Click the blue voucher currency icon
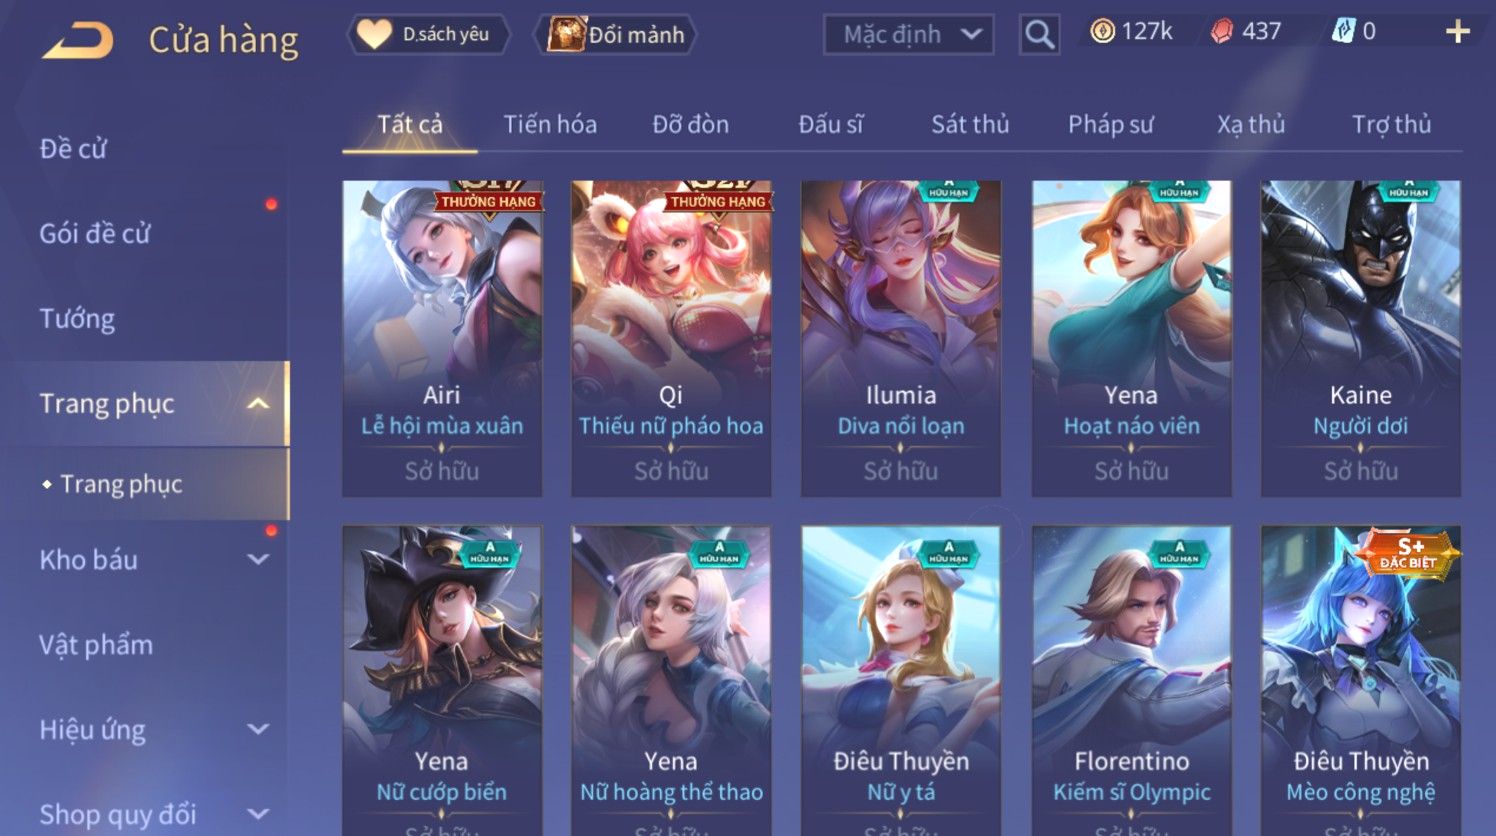The height and width of the screenshot is (836, 1496). (1342, 32)
